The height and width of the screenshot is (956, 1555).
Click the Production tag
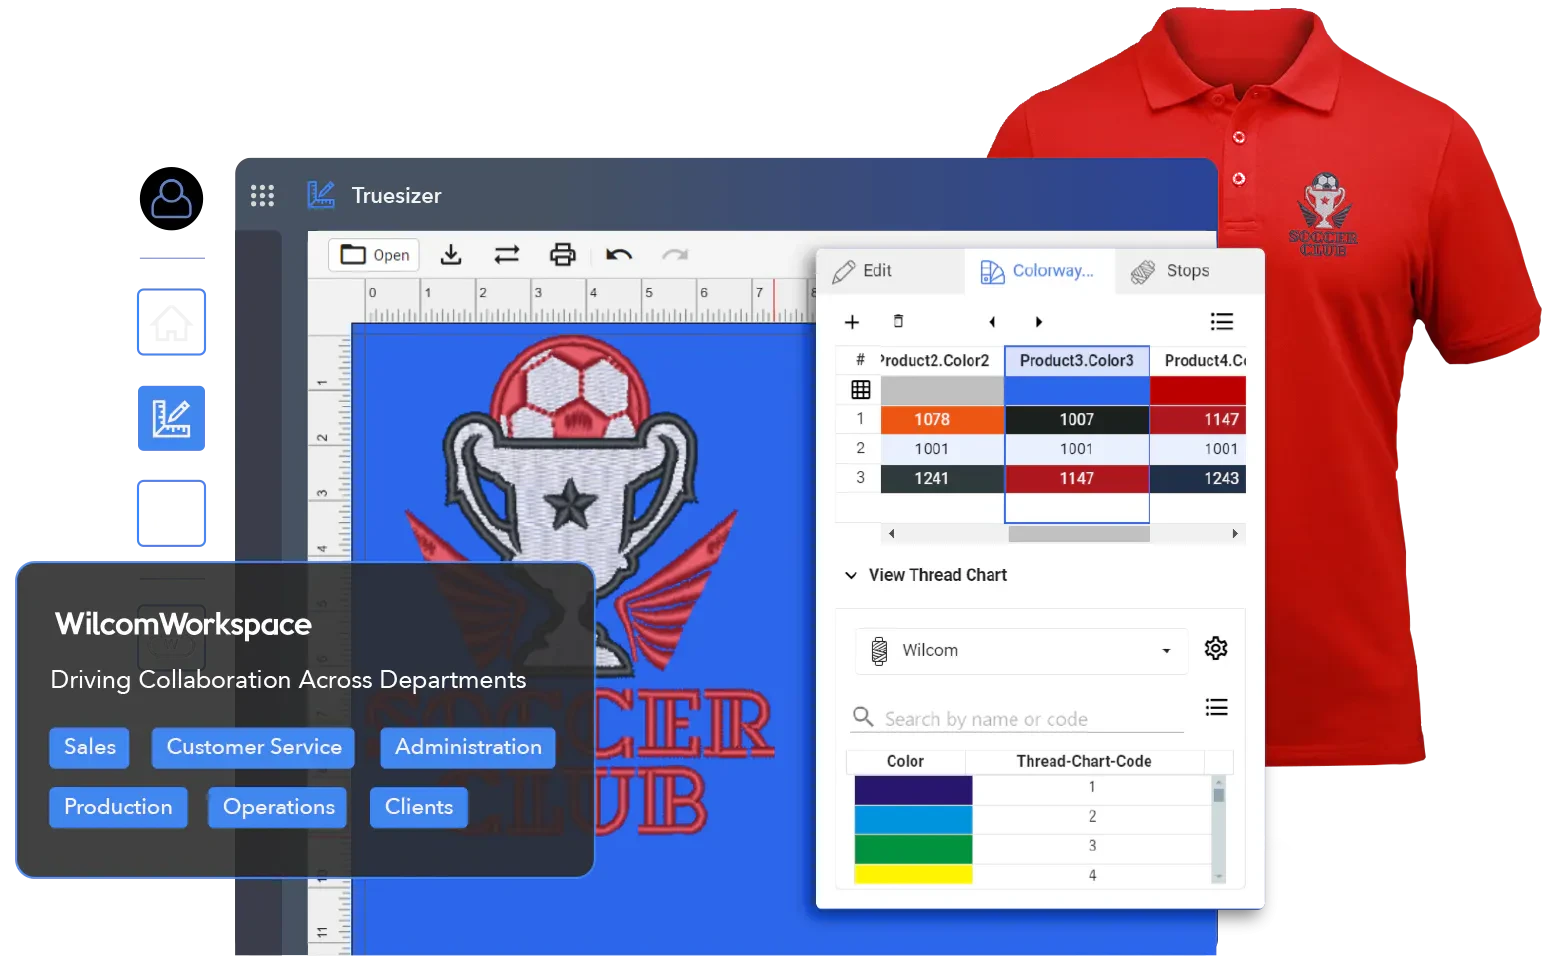[x=118, y=807]
